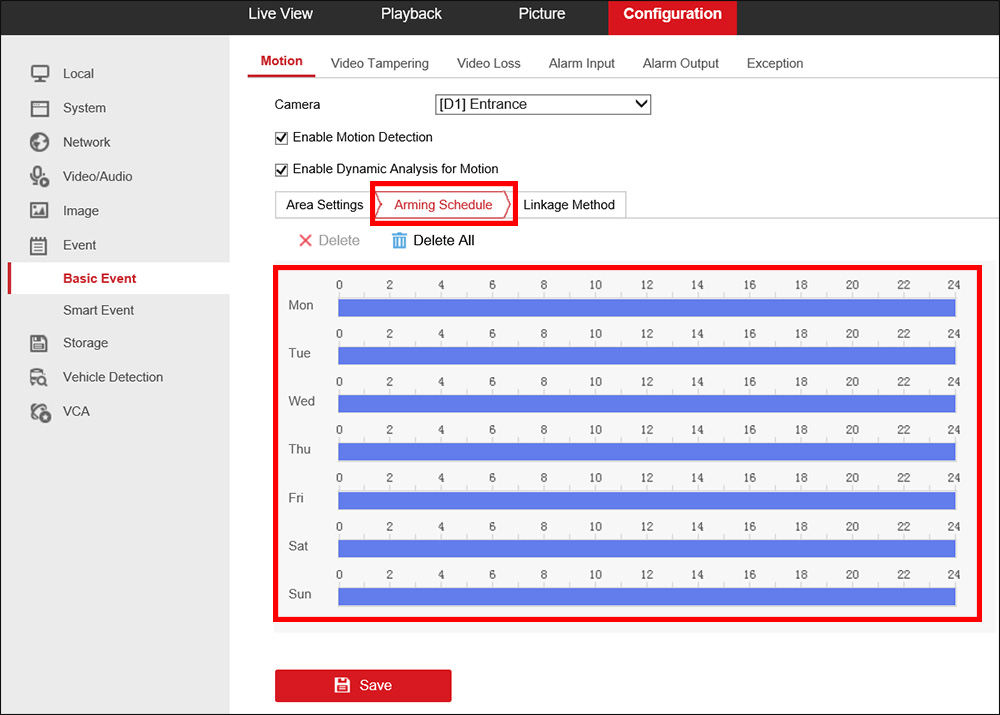
Task: Select Friday's blue schedule bar
Action: [647, 500]
